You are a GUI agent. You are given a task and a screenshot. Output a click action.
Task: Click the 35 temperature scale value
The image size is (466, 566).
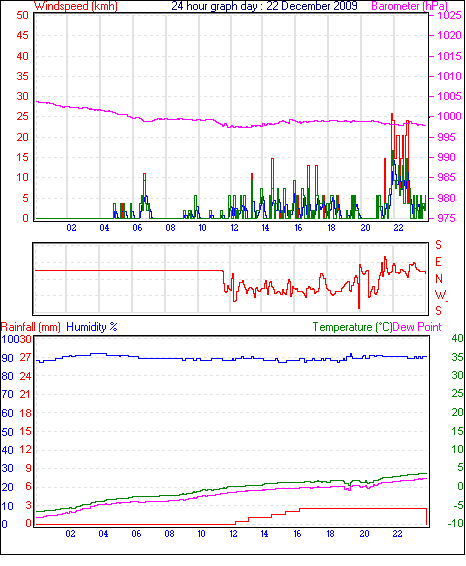tap(457, 357)
